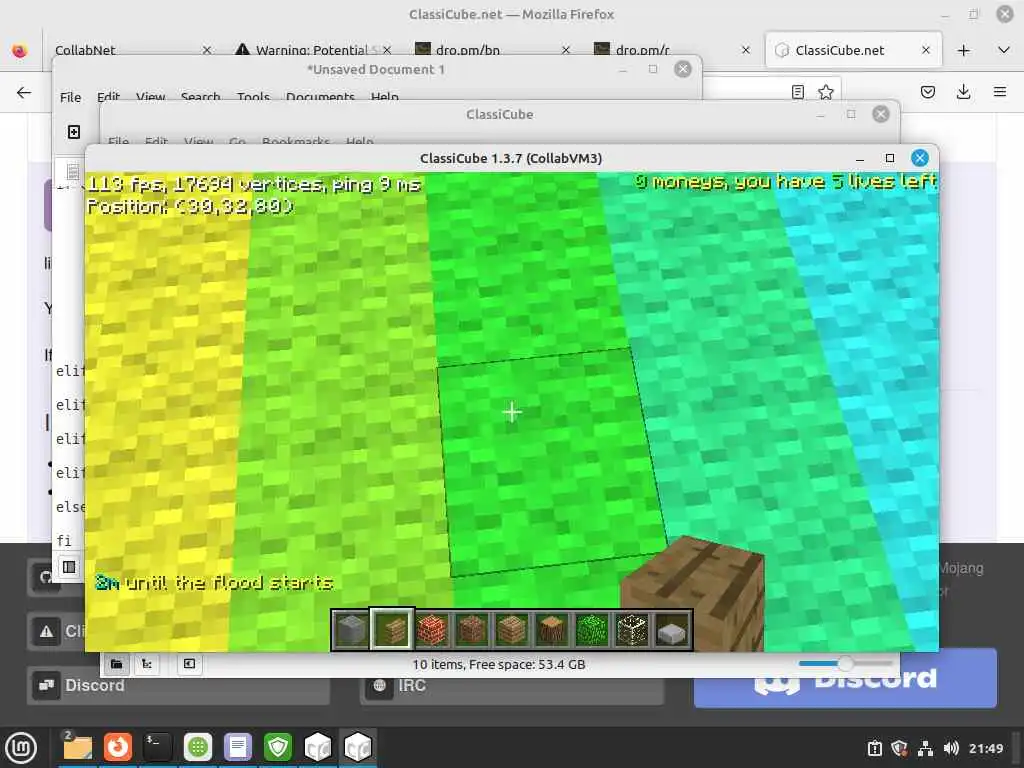This screenshot has height=768, width=1024.
Task: Switch to the CollabNet browser tab
Action: (124, 50)
